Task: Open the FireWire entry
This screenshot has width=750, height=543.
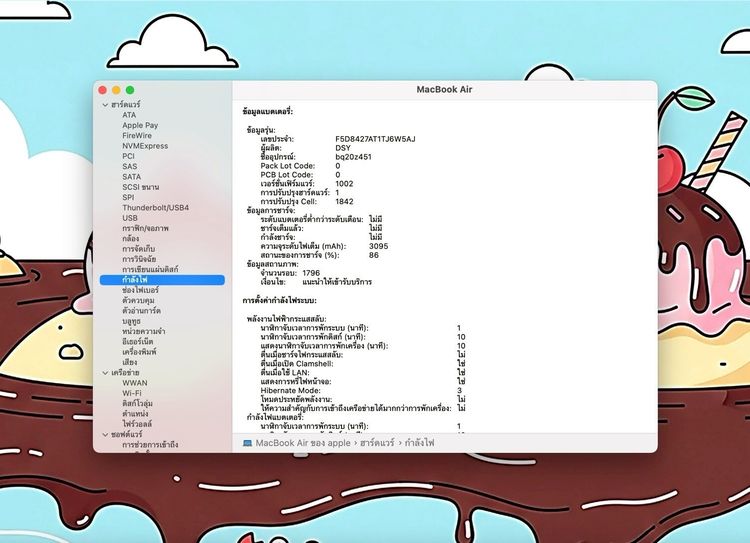Action: (x=137, y=136)
